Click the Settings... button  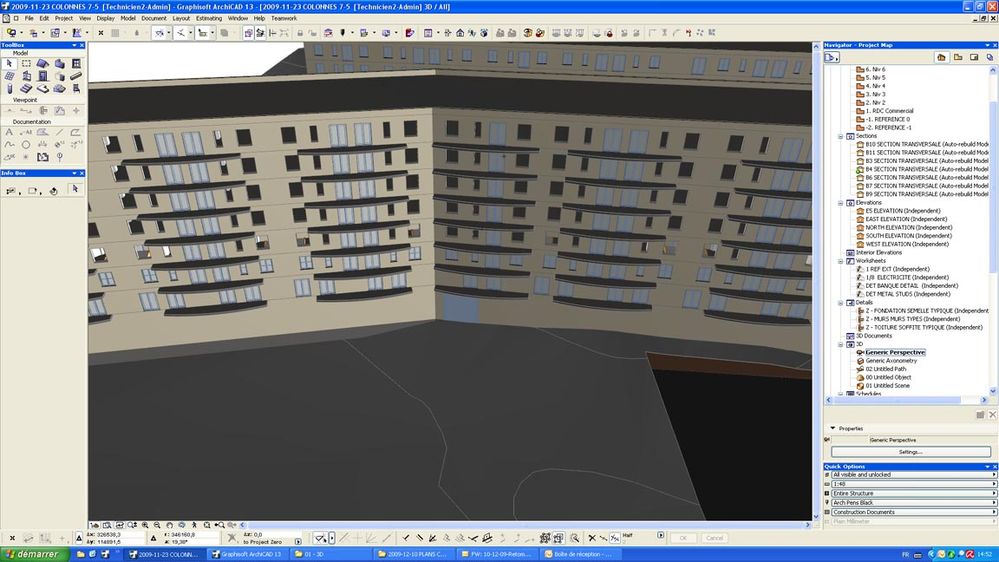pos(911,452)
